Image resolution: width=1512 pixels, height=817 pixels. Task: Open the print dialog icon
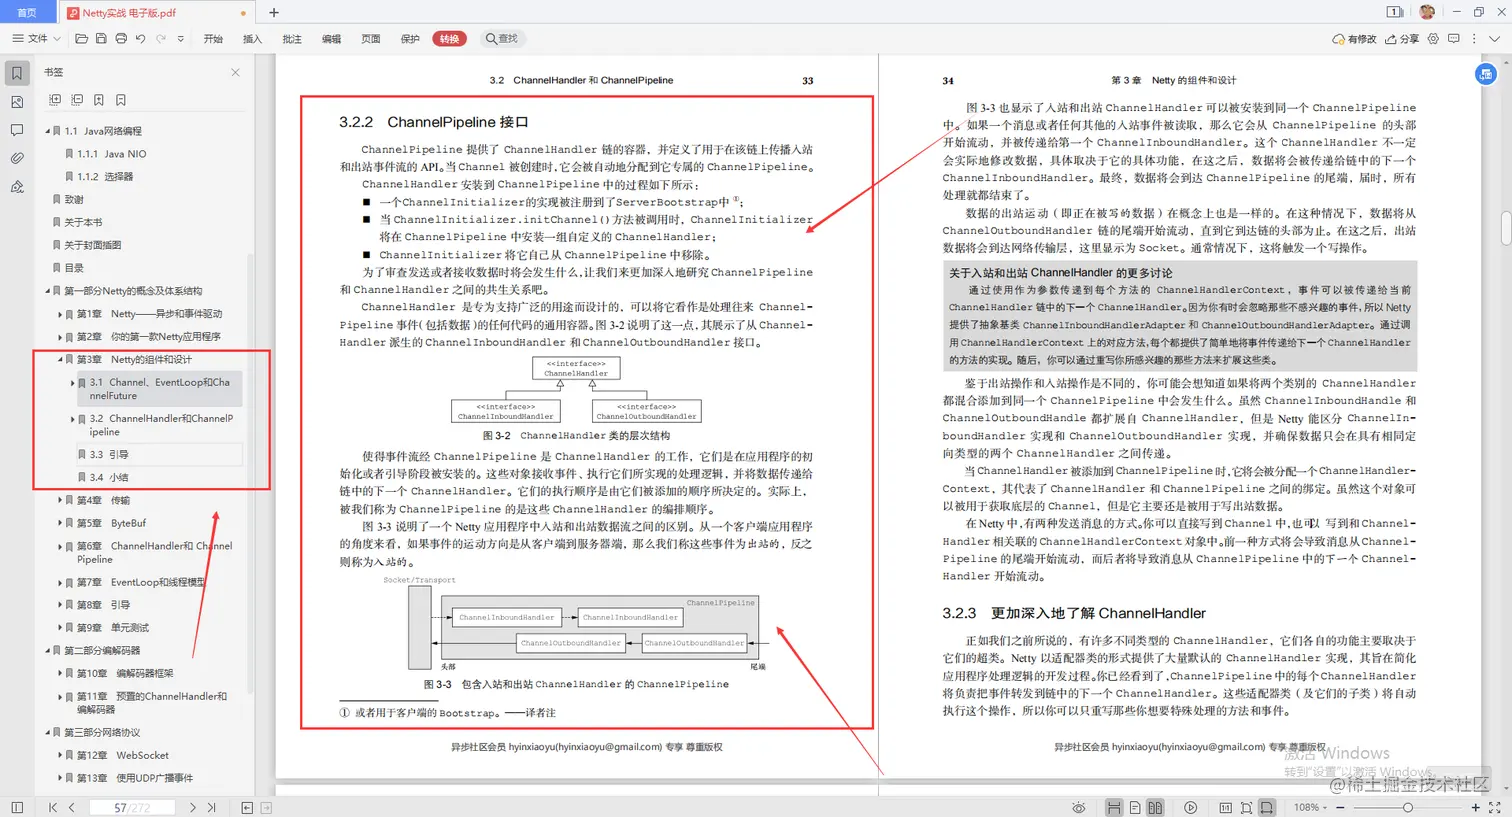121,38
